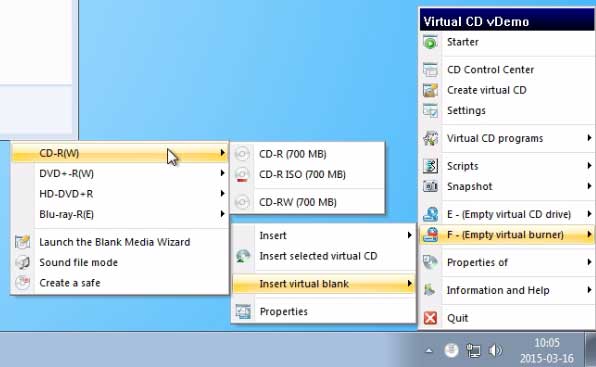Choose CD-R (700 MB) blank
Screen dimensions: 596x367
(x=308, y=154)
